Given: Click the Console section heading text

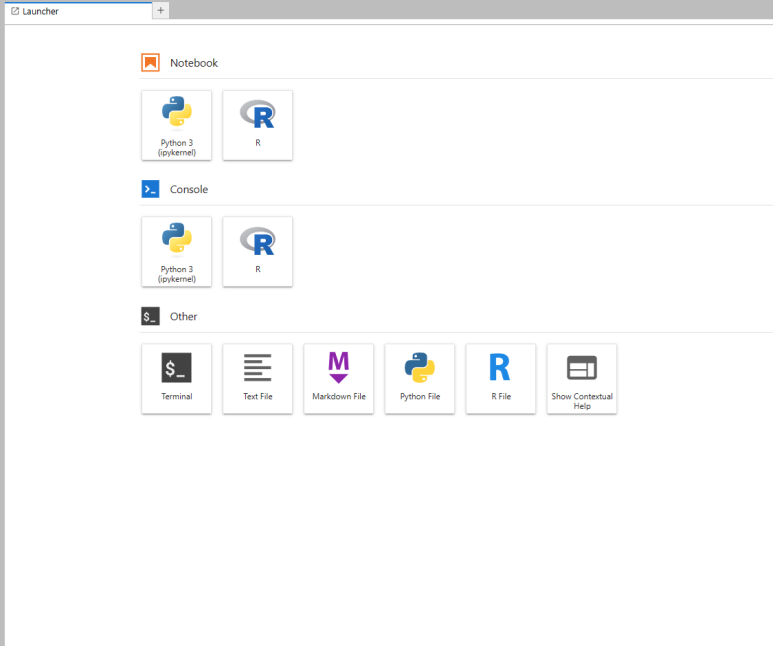Looking at the screenshot, I should tap(189, 189).
